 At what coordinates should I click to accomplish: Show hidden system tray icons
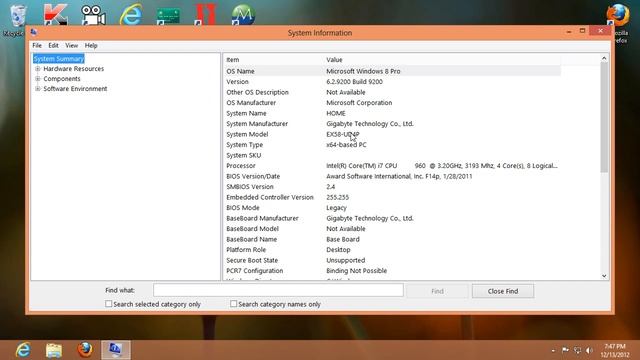pos(553,350)
